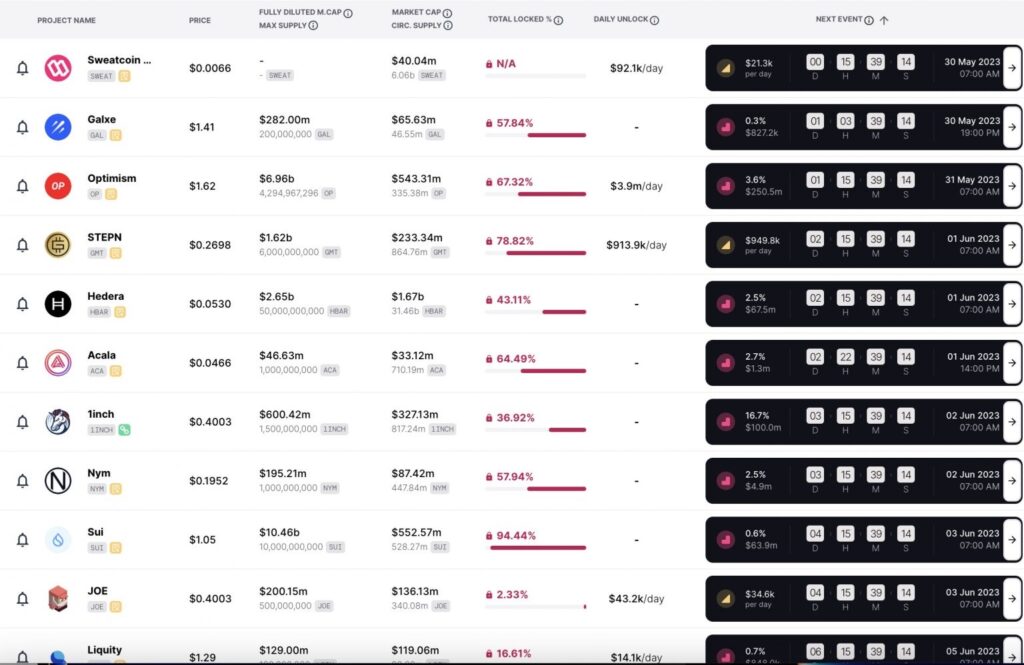The height and width of the screenshot is (665, 1024).
Task: Click the Price column header
Action: tap(200, 20)
